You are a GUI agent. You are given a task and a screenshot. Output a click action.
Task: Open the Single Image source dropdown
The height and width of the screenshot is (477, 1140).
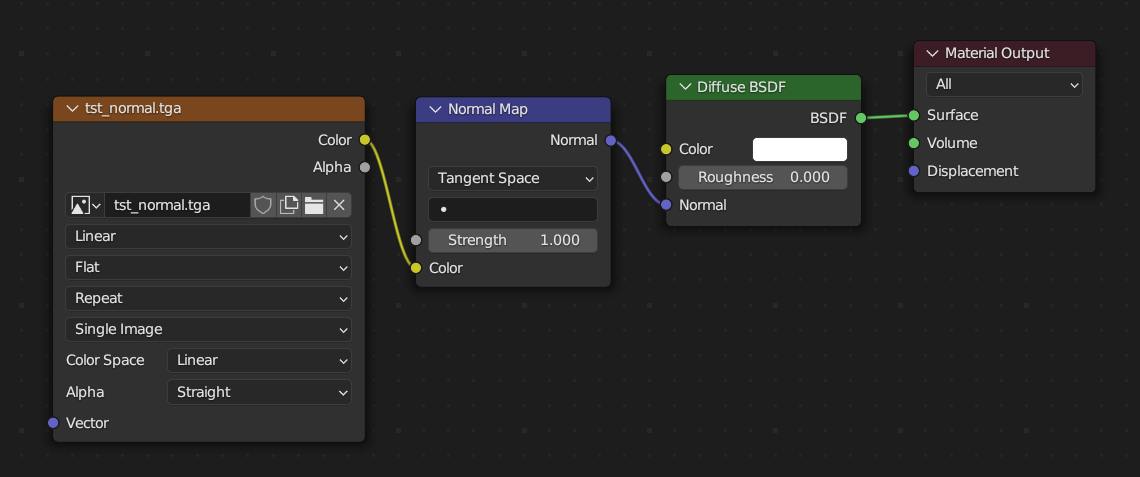tap(209, 329)
